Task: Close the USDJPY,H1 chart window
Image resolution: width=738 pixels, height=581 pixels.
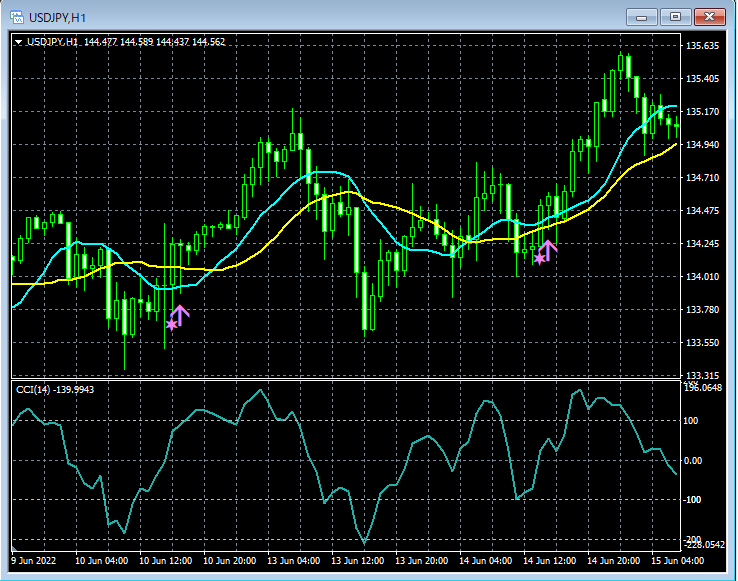Action: [x=710, y=17]
